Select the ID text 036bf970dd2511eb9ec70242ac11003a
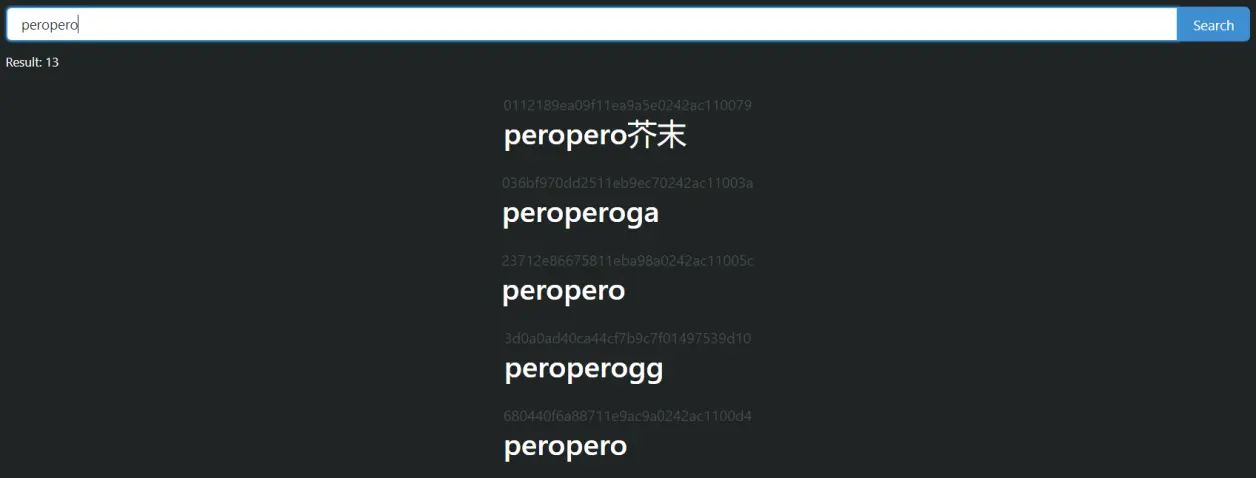This screenshot has width=1256, height=478. coord(627,183)
